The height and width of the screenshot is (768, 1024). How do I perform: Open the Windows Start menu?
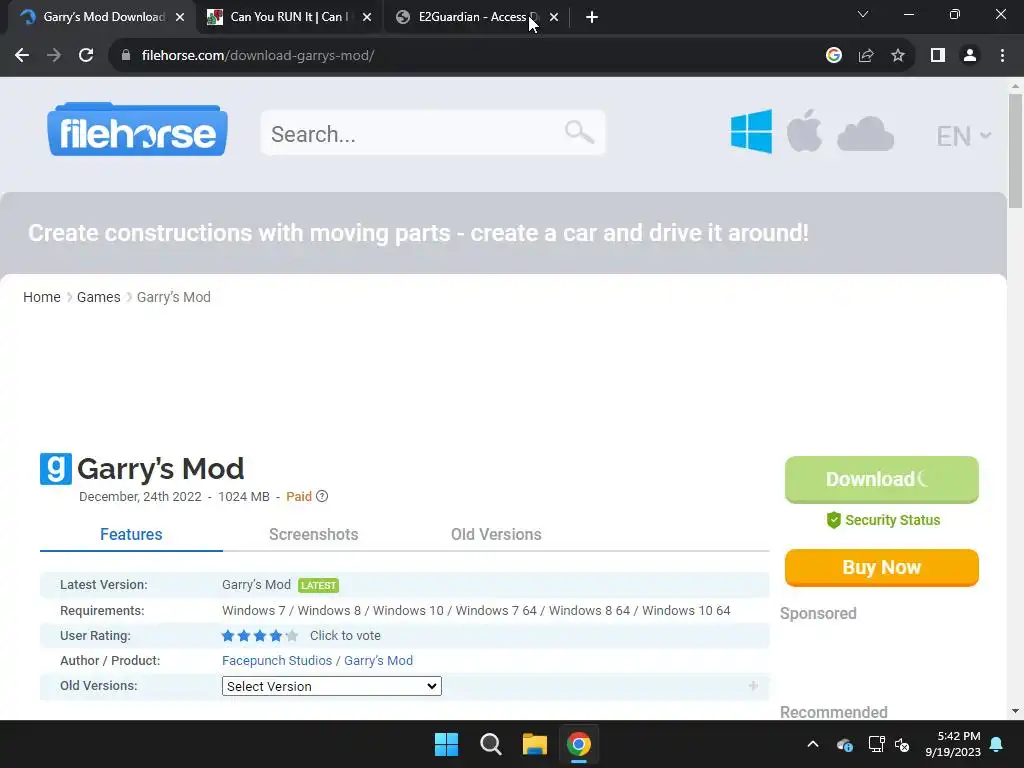pyautogui.click(x=447, y=744)
